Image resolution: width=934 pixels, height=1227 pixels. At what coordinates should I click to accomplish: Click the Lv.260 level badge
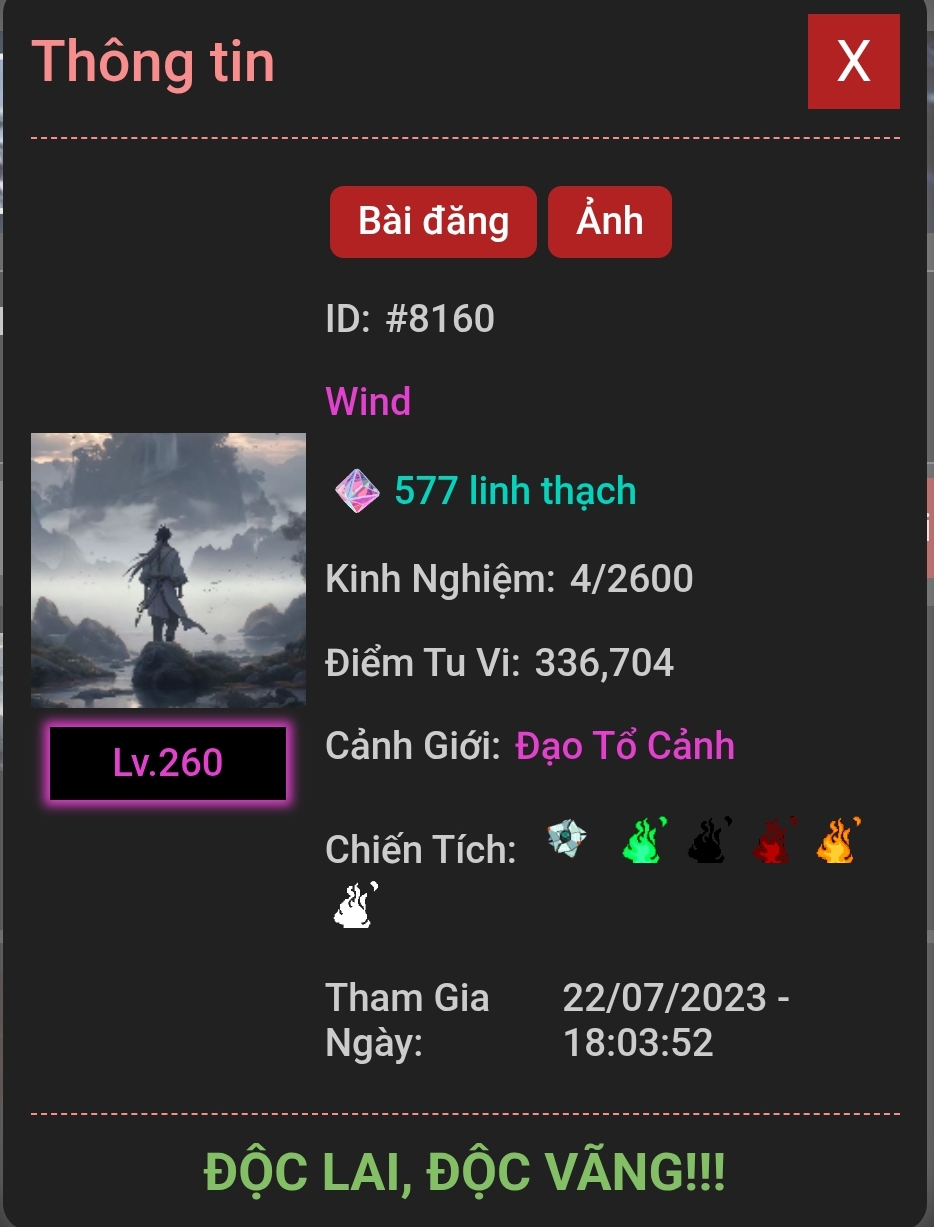pyautogui.click(x=168, y=763)
